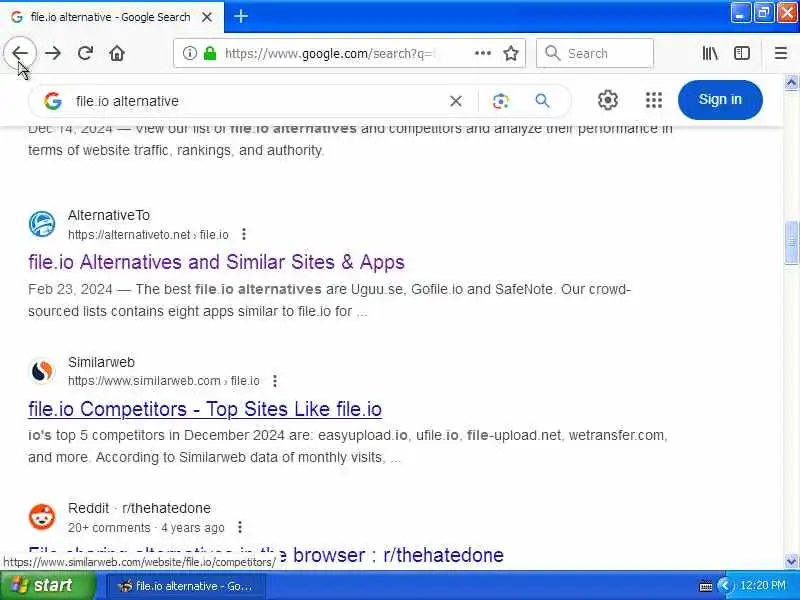Close the file.io alternative tab
Screen dimensions: 800x600
pos(207,17)
